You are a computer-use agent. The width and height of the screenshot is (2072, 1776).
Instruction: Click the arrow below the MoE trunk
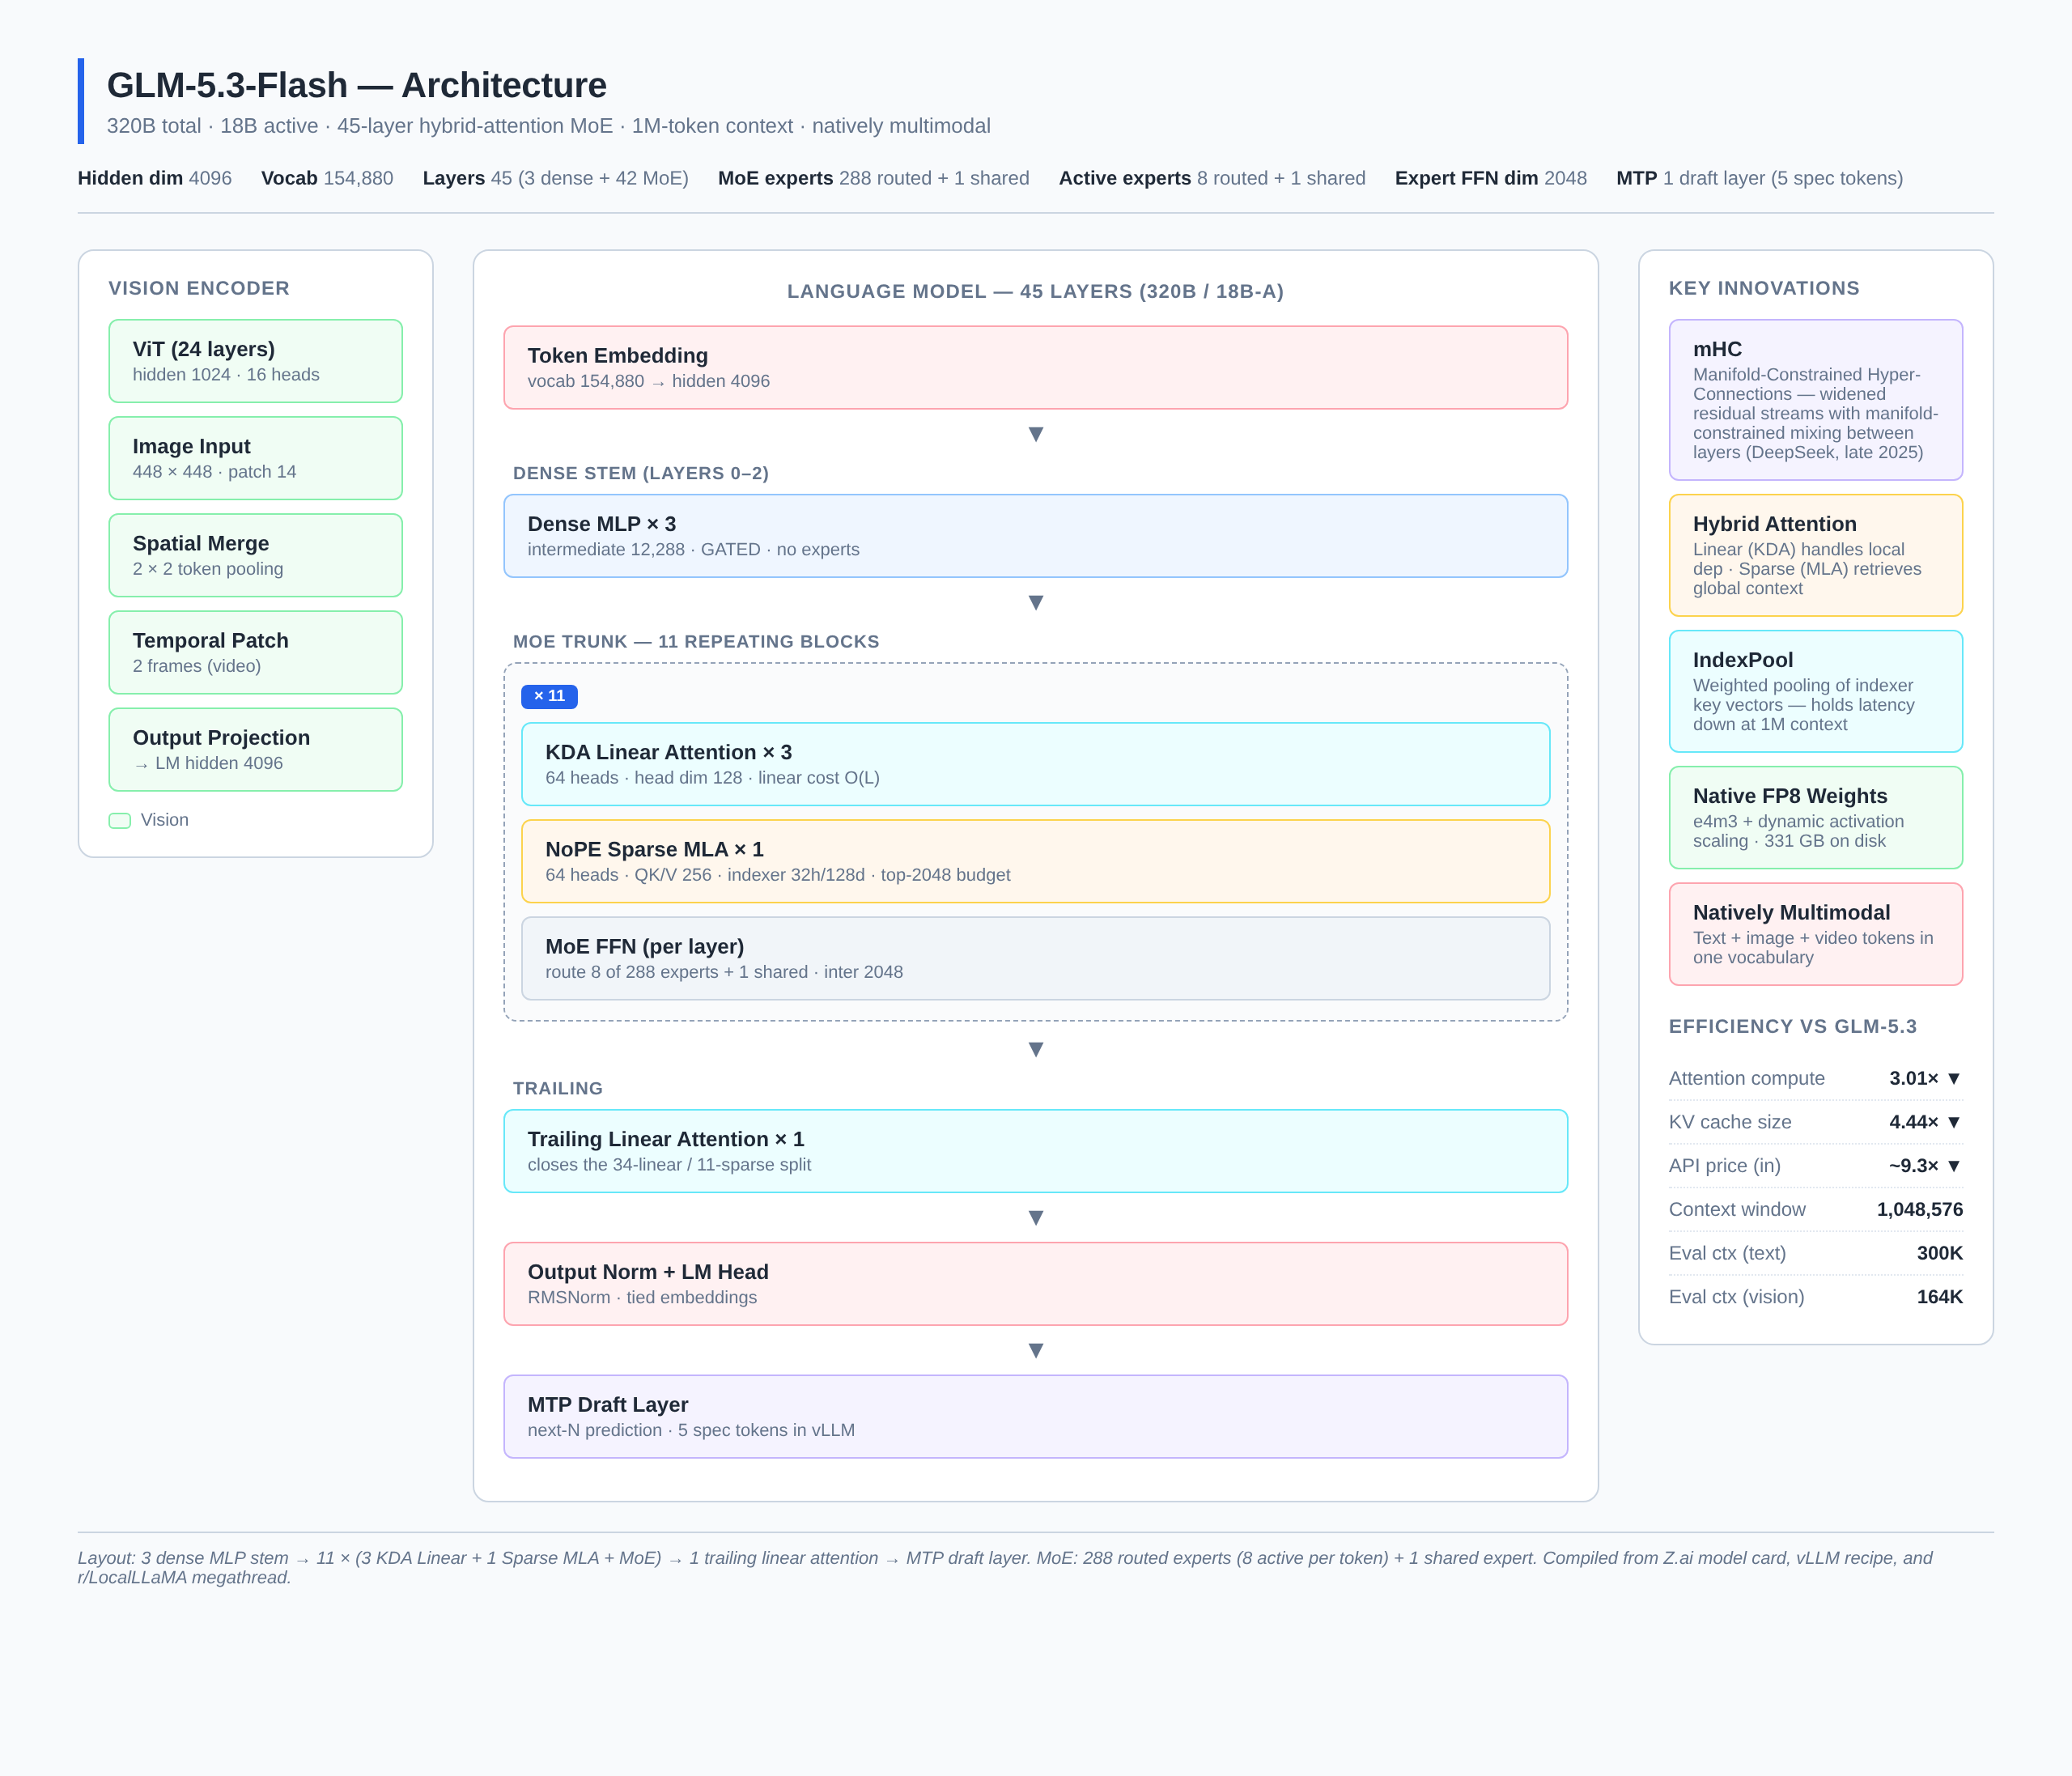[1036, 1049]
